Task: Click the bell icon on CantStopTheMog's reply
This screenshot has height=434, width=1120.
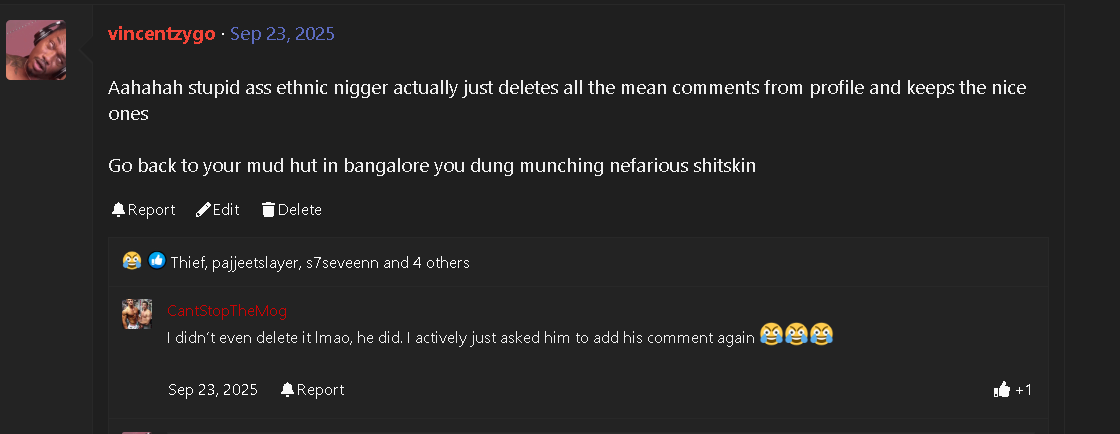Action: 288,390
